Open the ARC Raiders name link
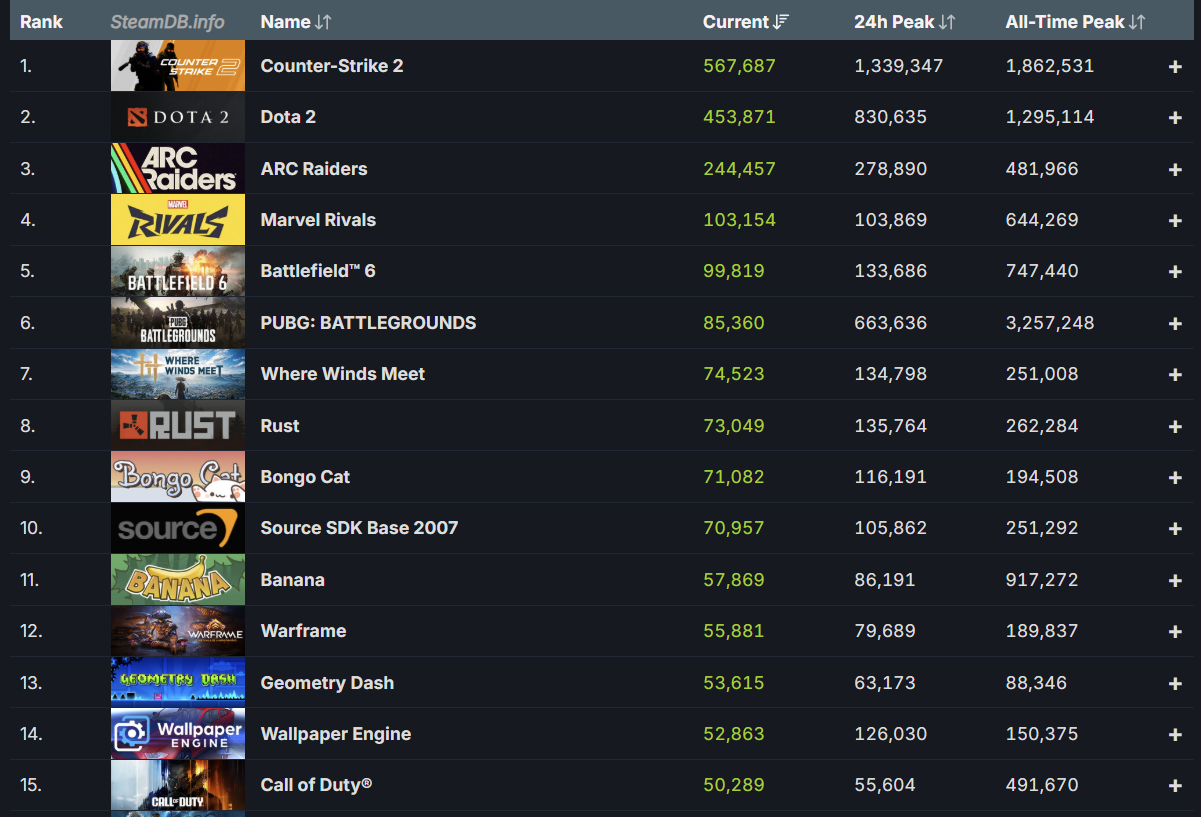1201x817 pixels. 314,169
